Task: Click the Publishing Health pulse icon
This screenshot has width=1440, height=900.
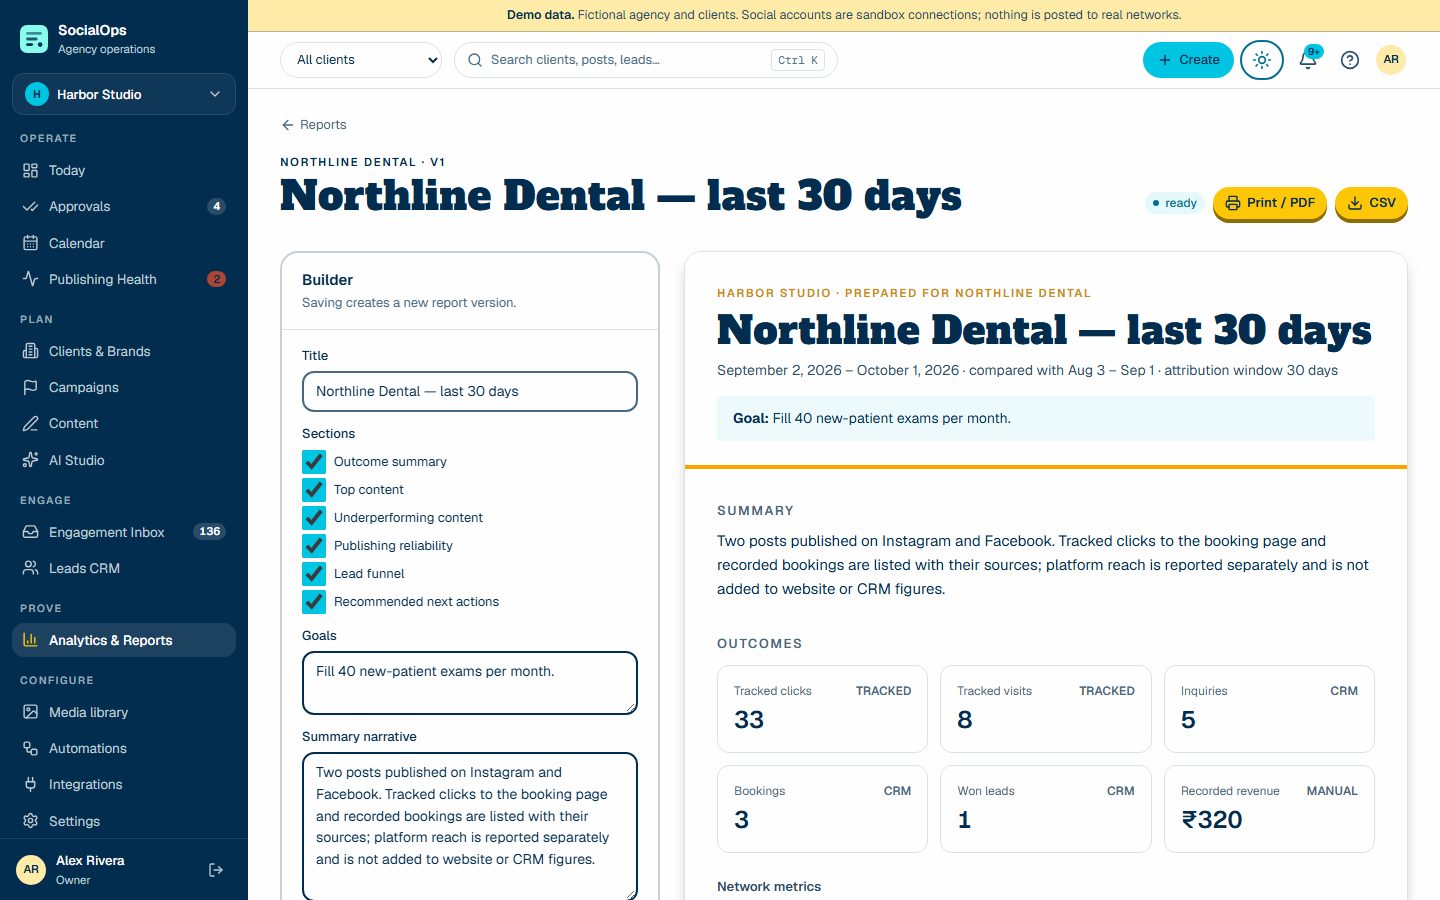Action: tap(31, 279)
